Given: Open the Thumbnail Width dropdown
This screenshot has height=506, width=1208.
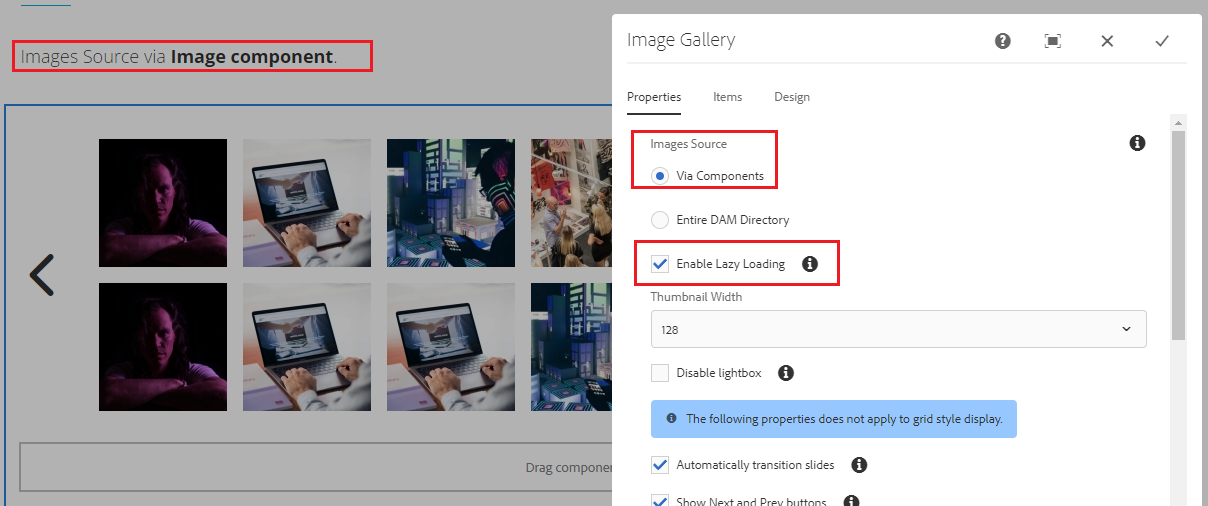Looking at the screenshot, I should click(898, 329).
